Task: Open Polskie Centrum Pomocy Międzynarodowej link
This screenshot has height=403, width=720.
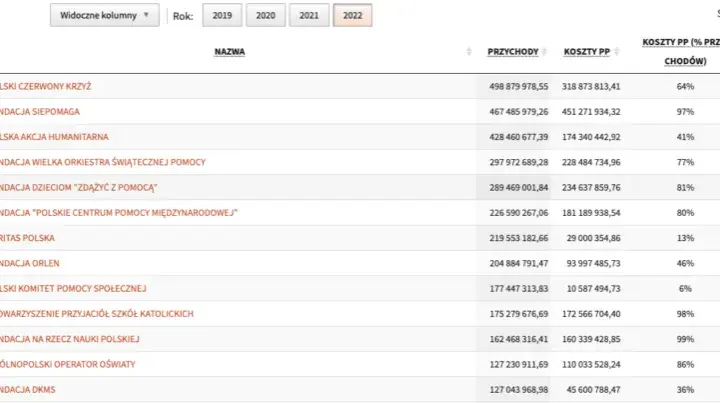Action: click(x=119, y=213)
